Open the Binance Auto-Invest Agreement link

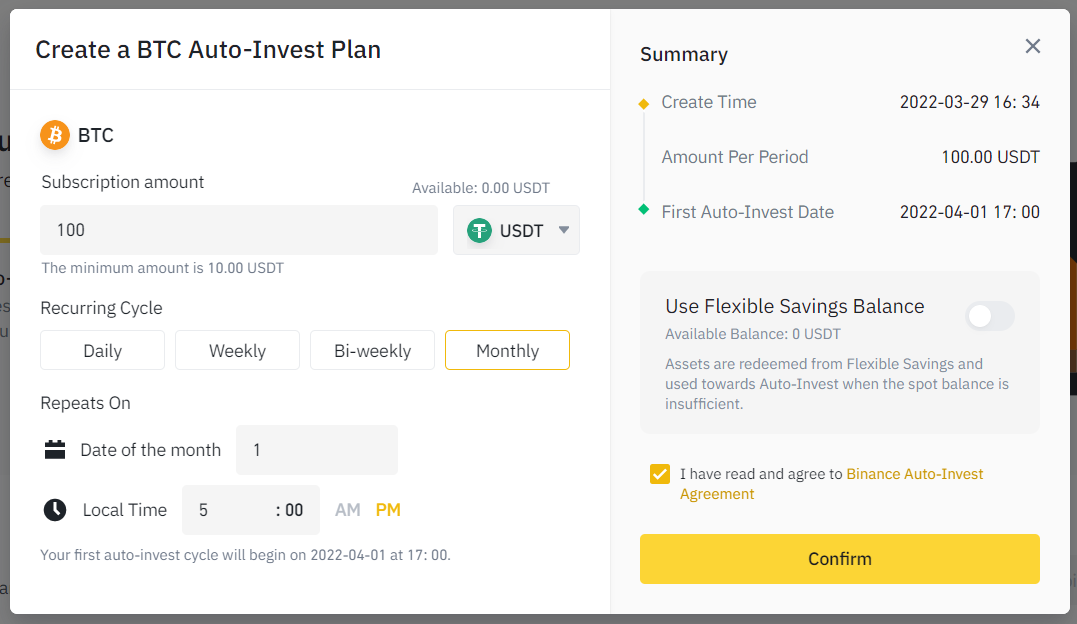(x=914, y=474)
